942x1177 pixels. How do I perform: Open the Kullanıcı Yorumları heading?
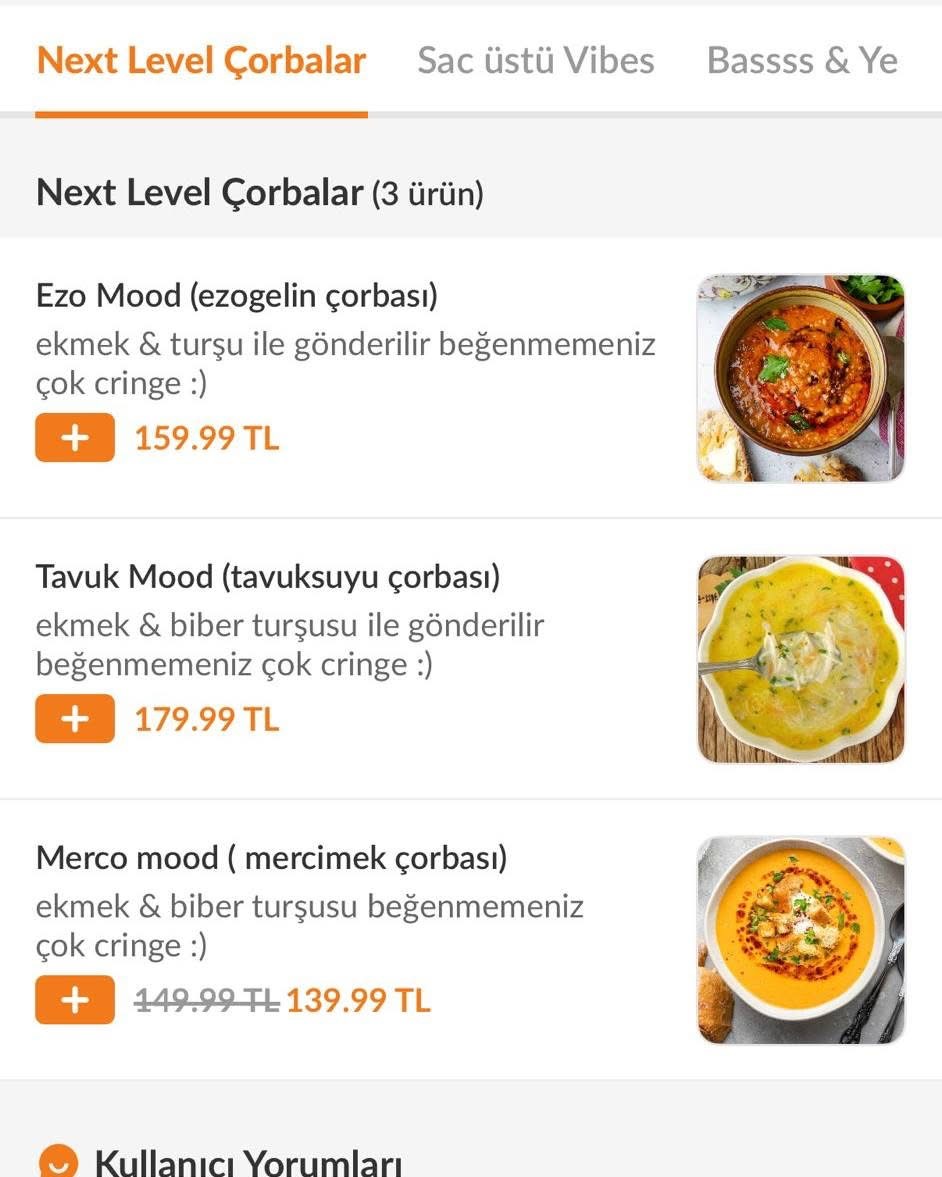pos(248,1163)
